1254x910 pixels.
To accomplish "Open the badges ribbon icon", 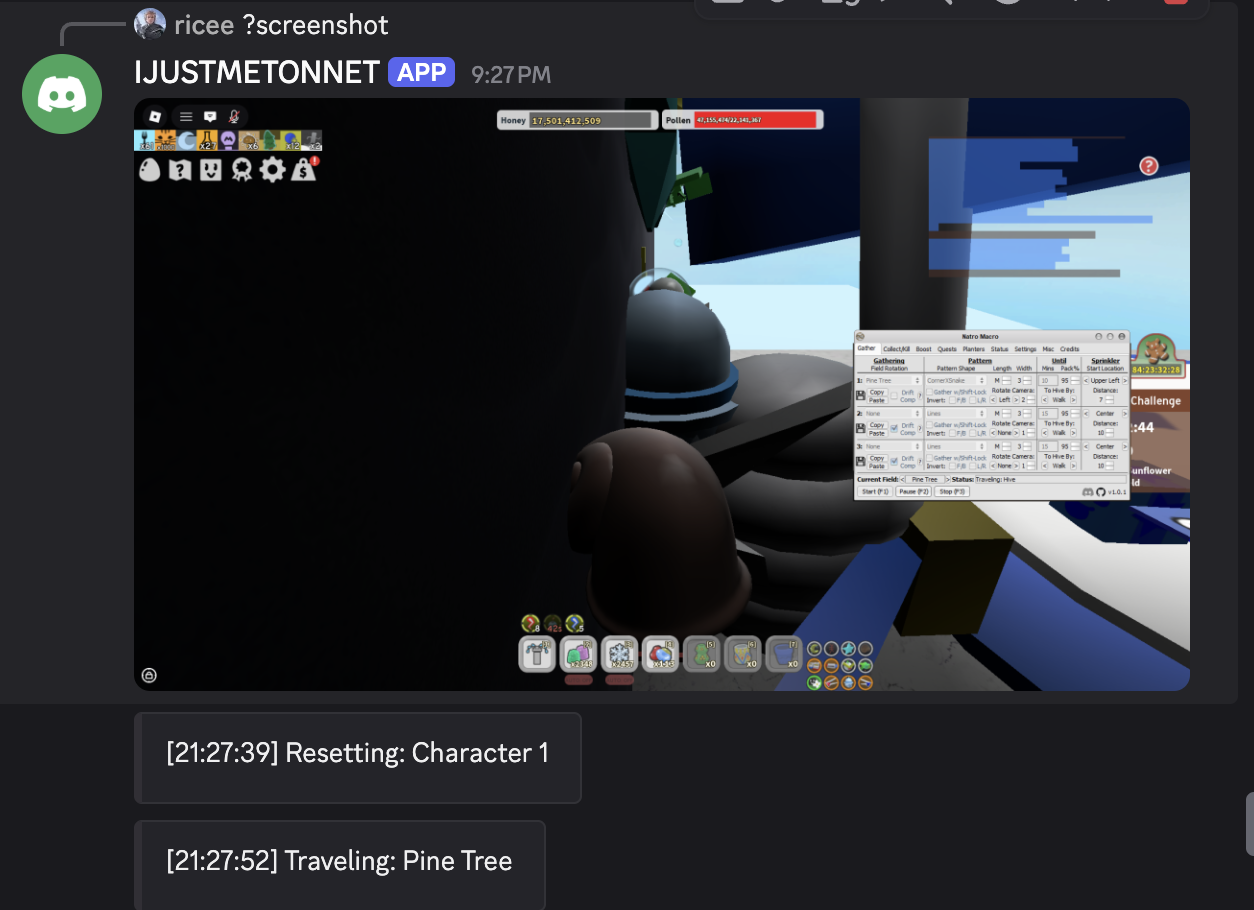I will pos(242,170).
